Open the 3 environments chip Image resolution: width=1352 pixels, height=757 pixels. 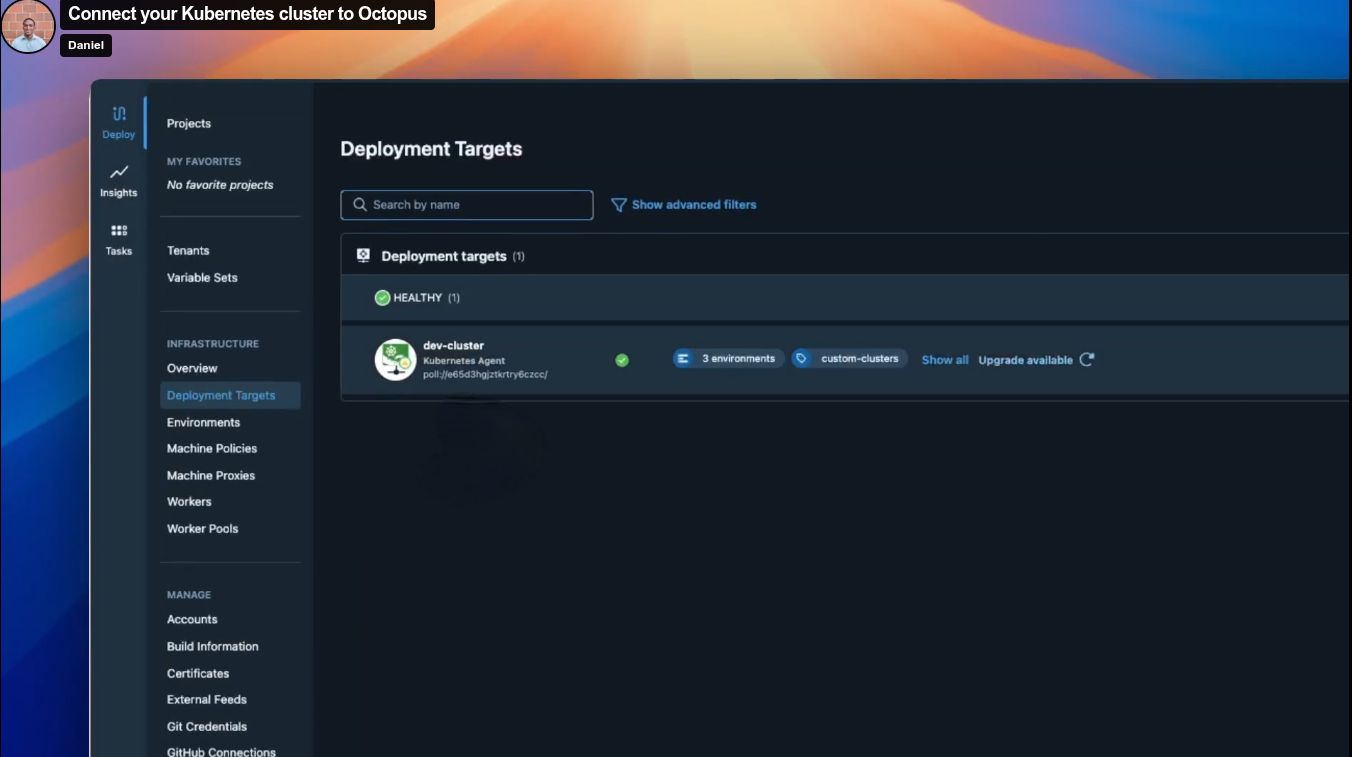point(729,358)
